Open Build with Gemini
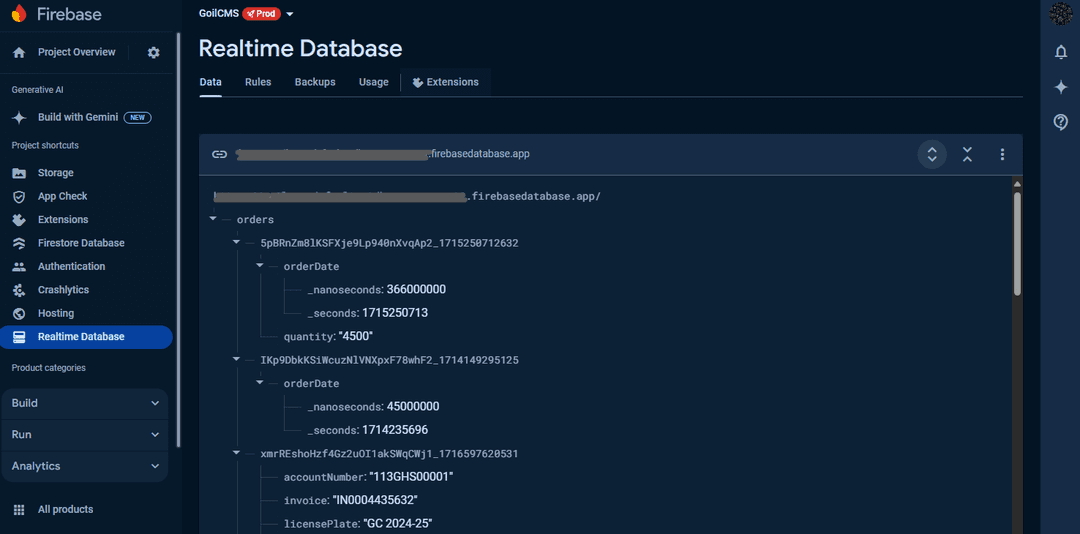 (x=78, y=117)
